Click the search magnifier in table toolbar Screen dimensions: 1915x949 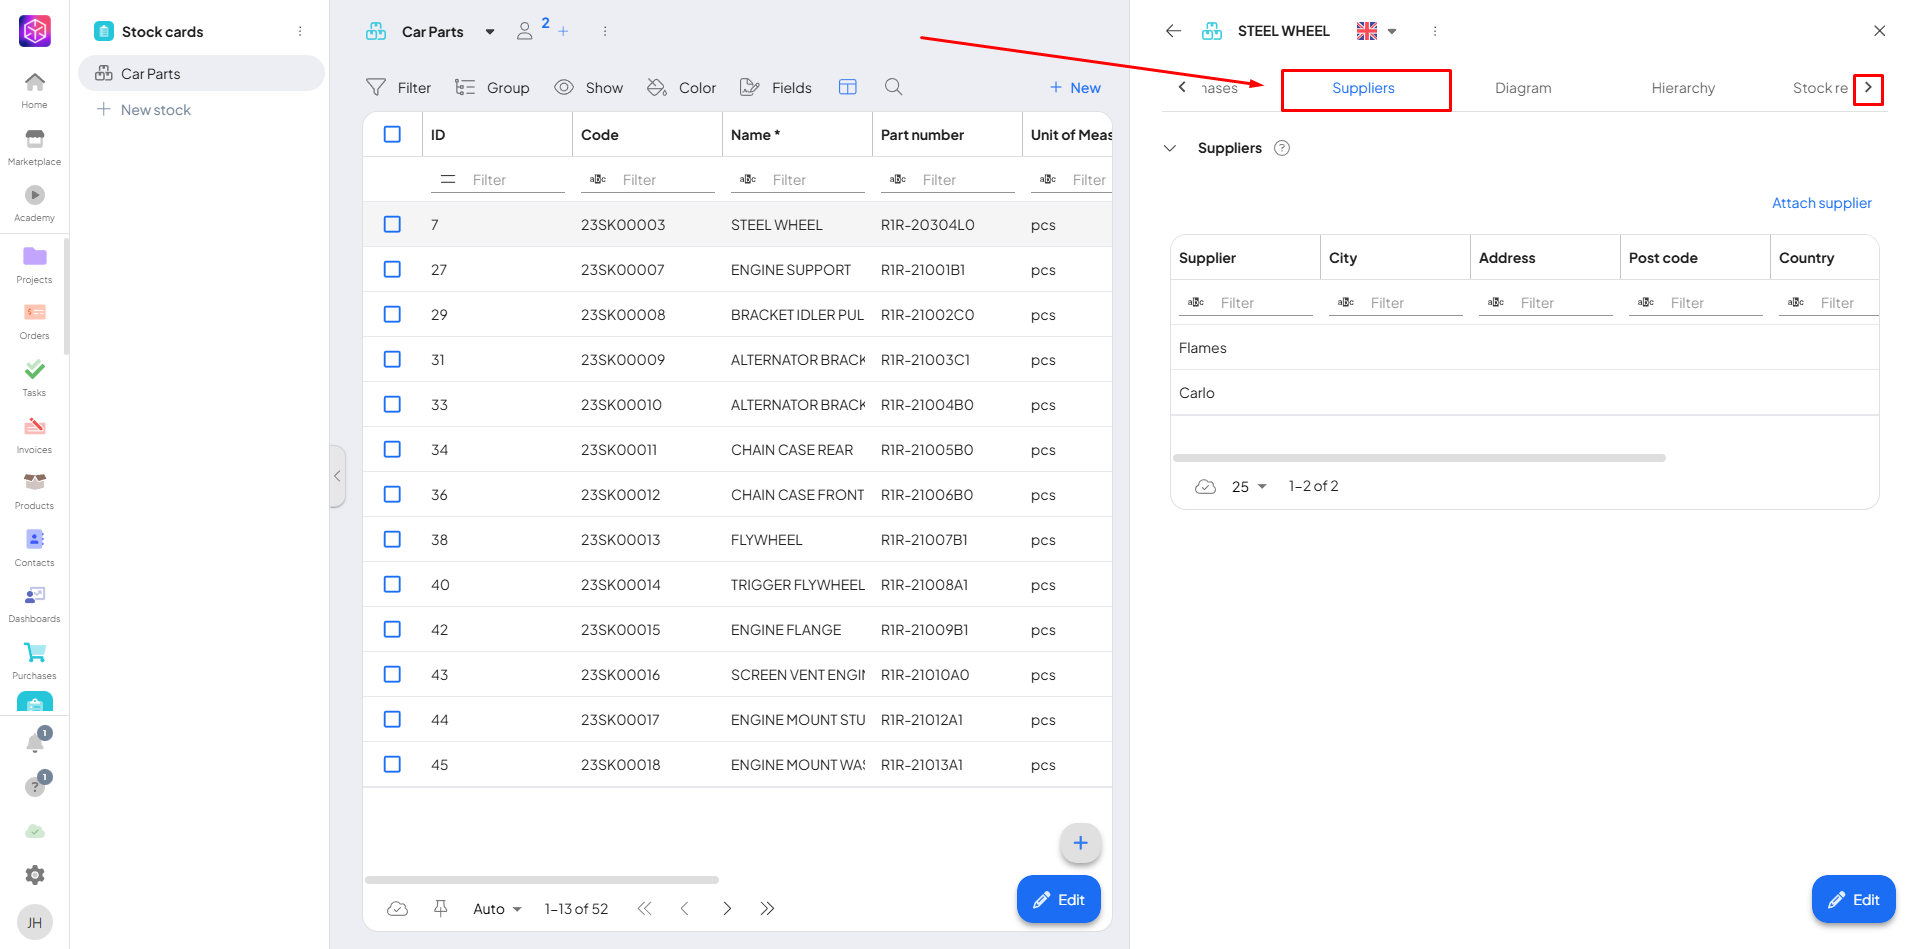[x=893, y=88]
